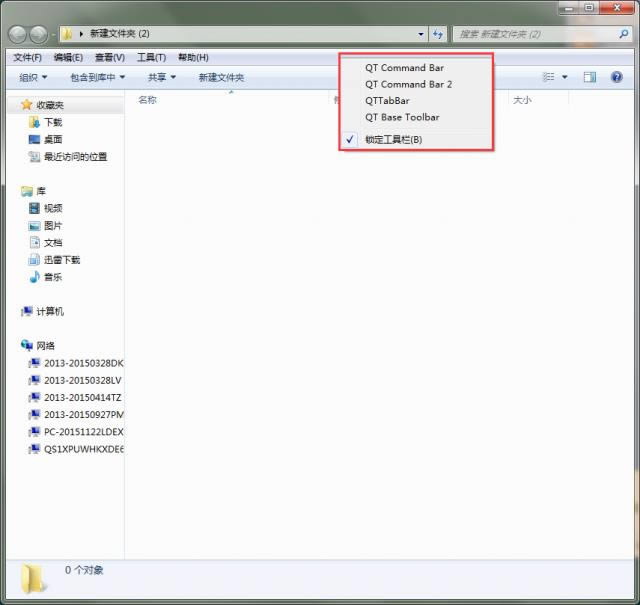Open the 组织 dropdown menu

33,77
